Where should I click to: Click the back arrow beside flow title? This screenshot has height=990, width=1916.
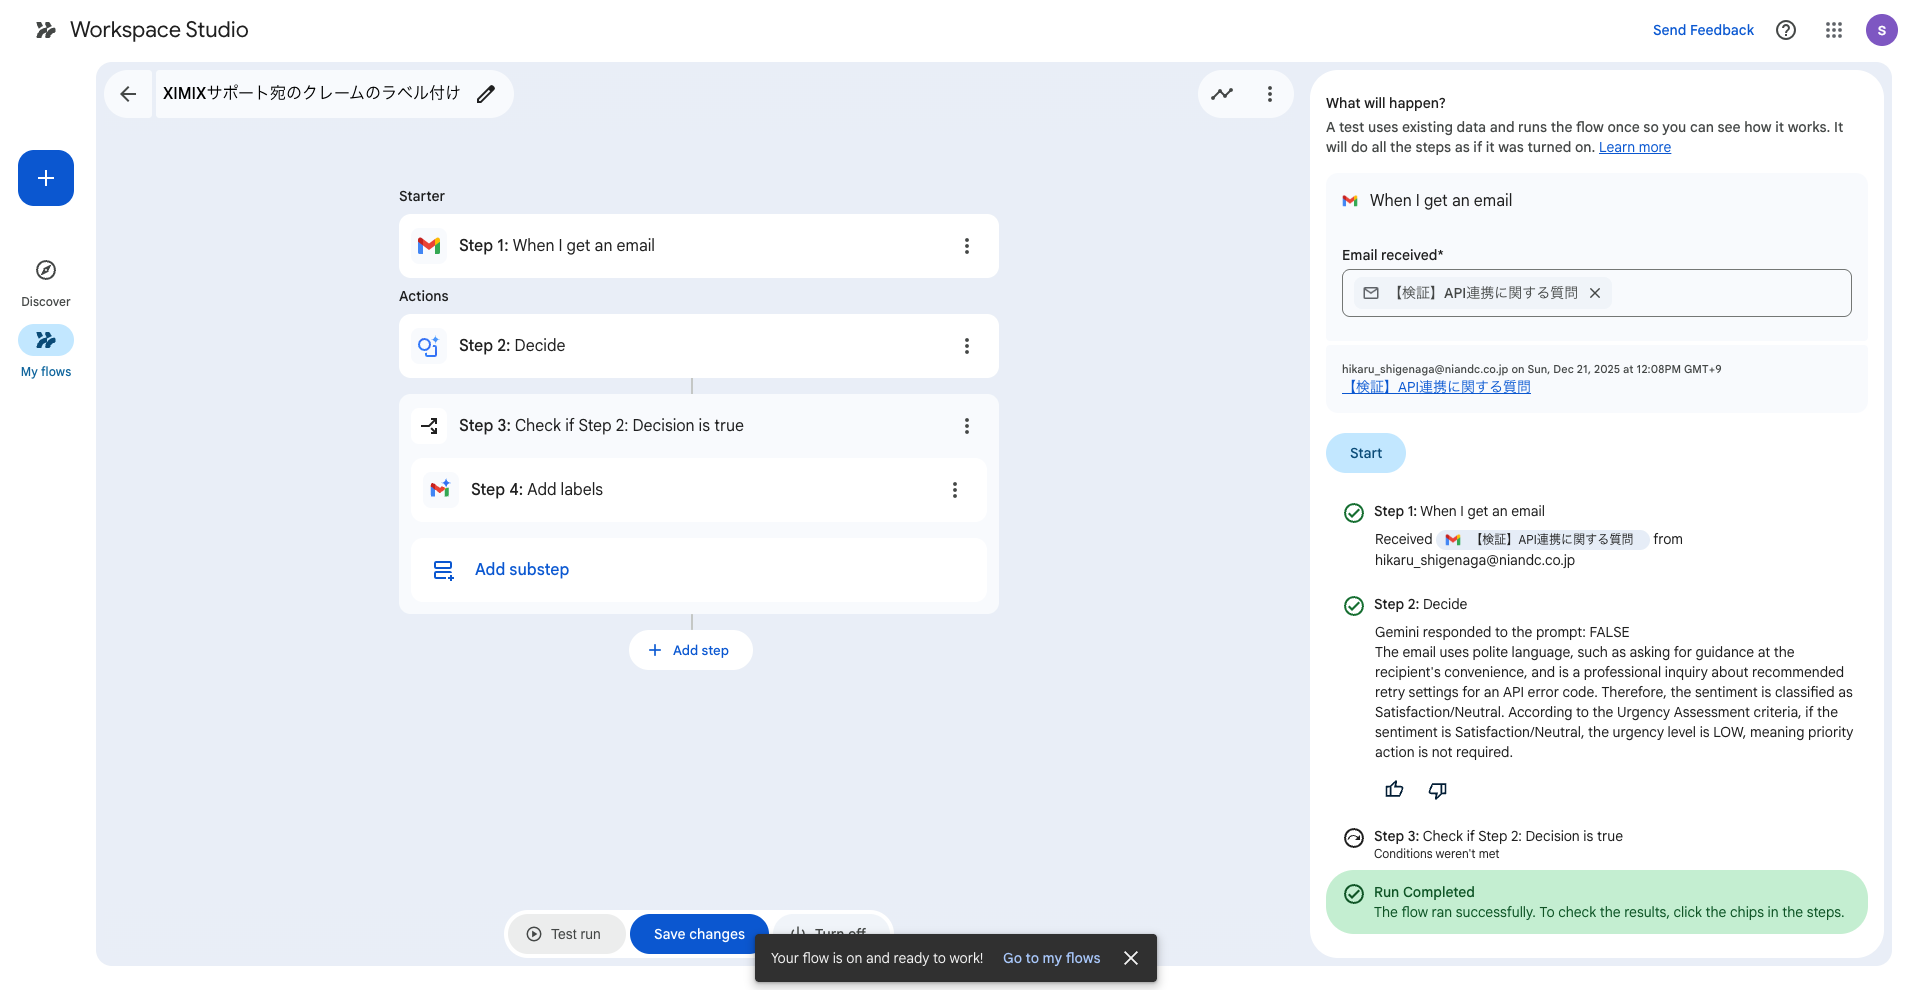[128, 94]
